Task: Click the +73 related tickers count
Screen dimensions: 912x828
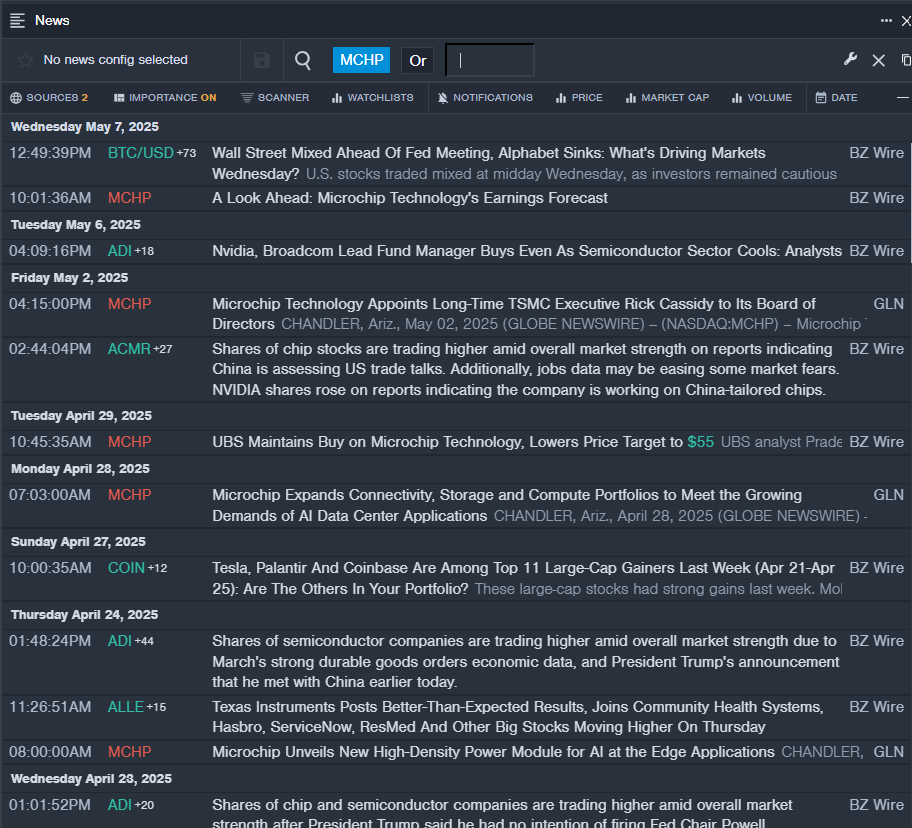Action: click(x=187, y=153)
